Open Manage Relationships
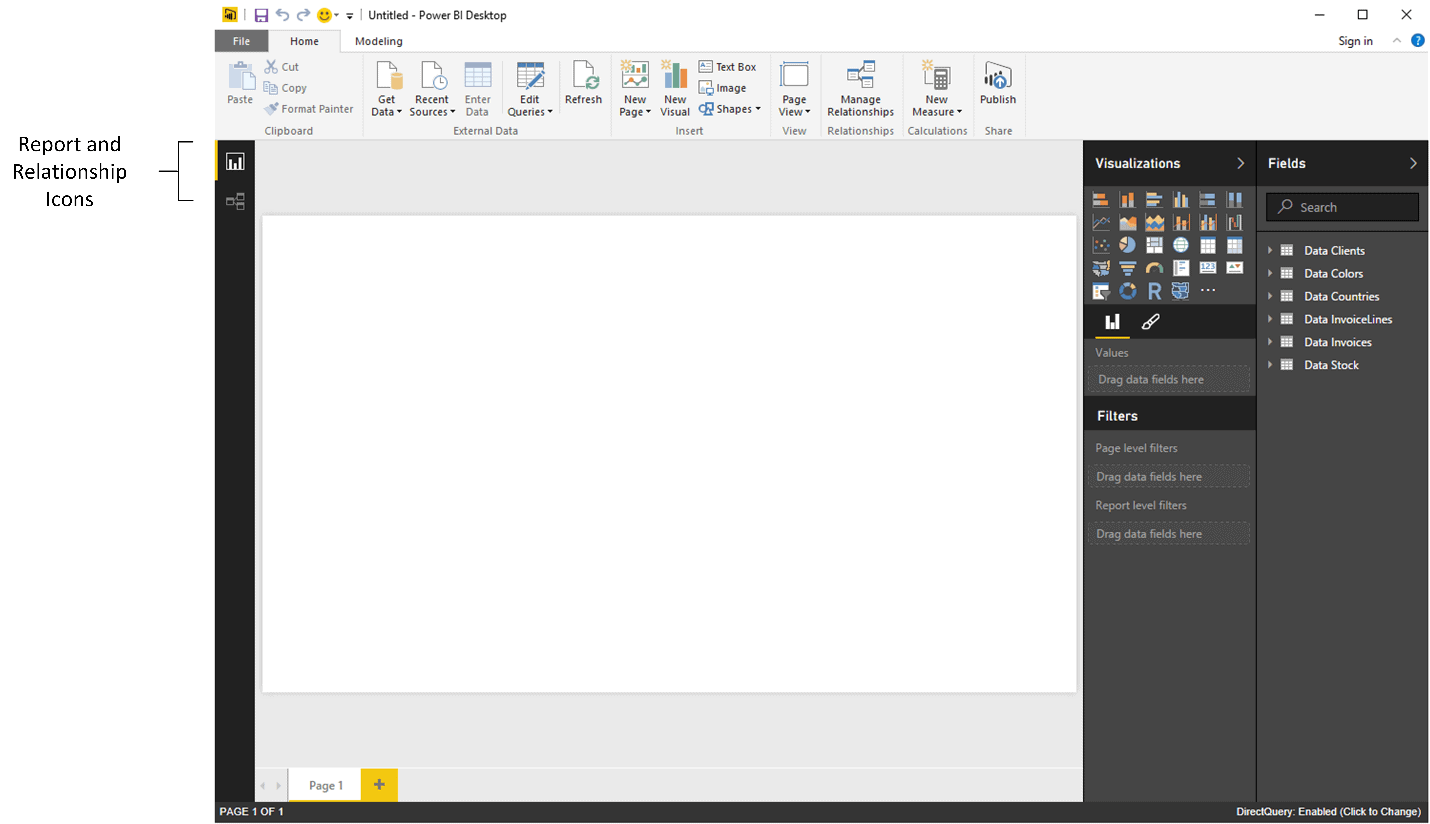Screen dimensions: 1430x824 (860, 89)
